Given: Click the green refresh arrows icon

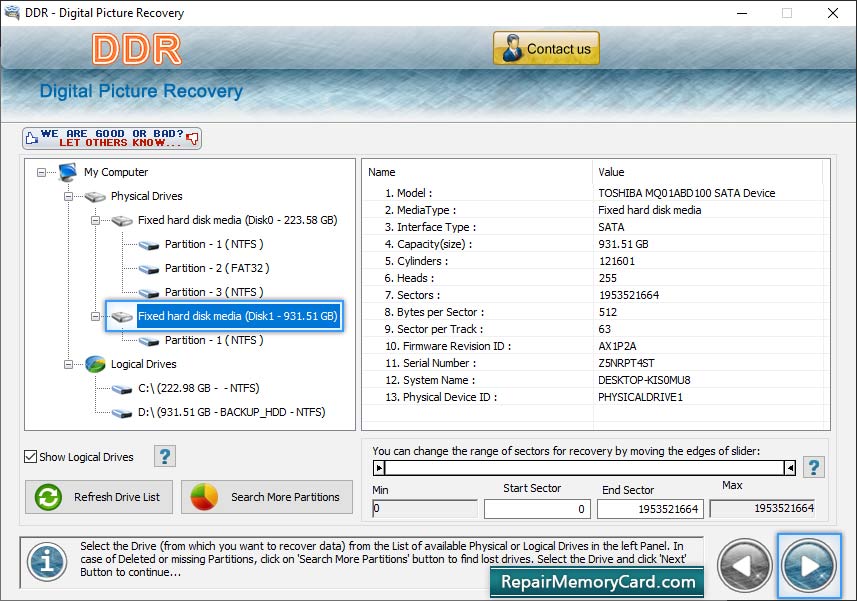Looking at the screenshot, I should point(48,498).
